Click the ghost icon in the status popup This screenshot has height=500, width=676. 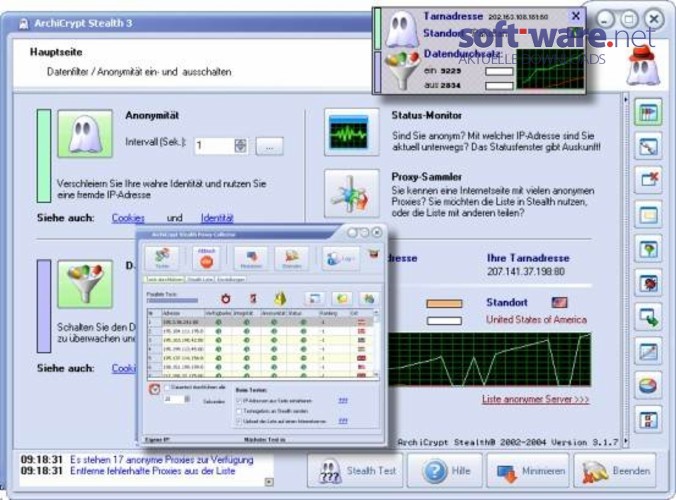point(401,29)
